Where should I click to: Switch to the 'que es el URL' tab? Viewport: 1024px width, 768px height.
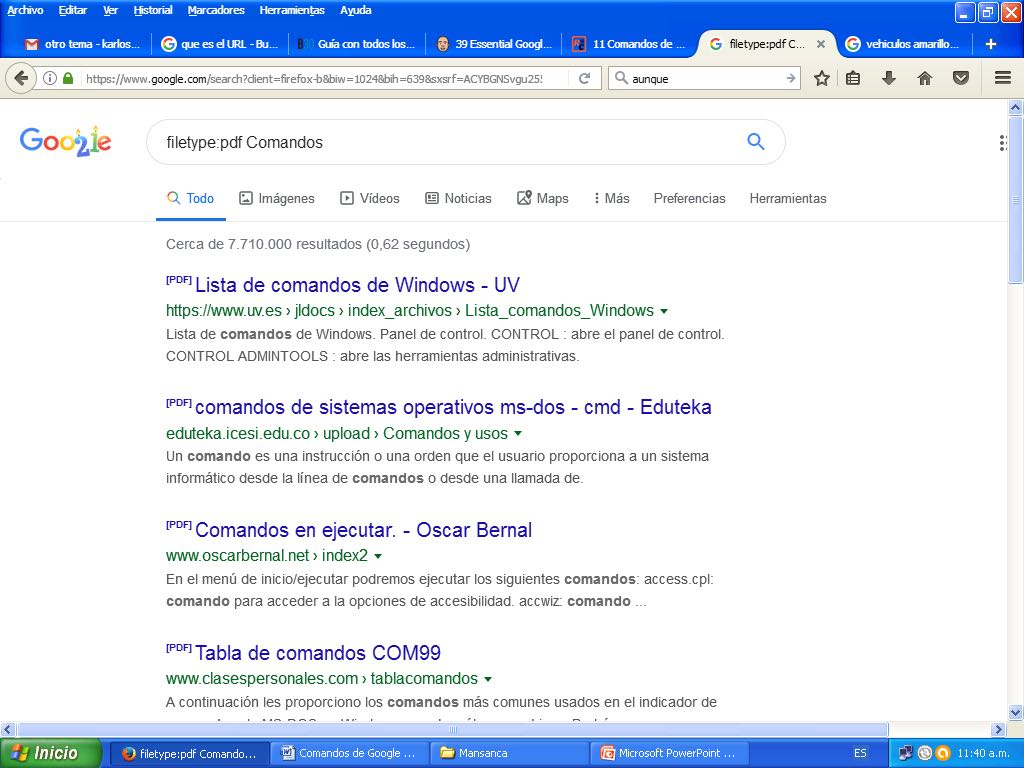click(x=219, y=44)
